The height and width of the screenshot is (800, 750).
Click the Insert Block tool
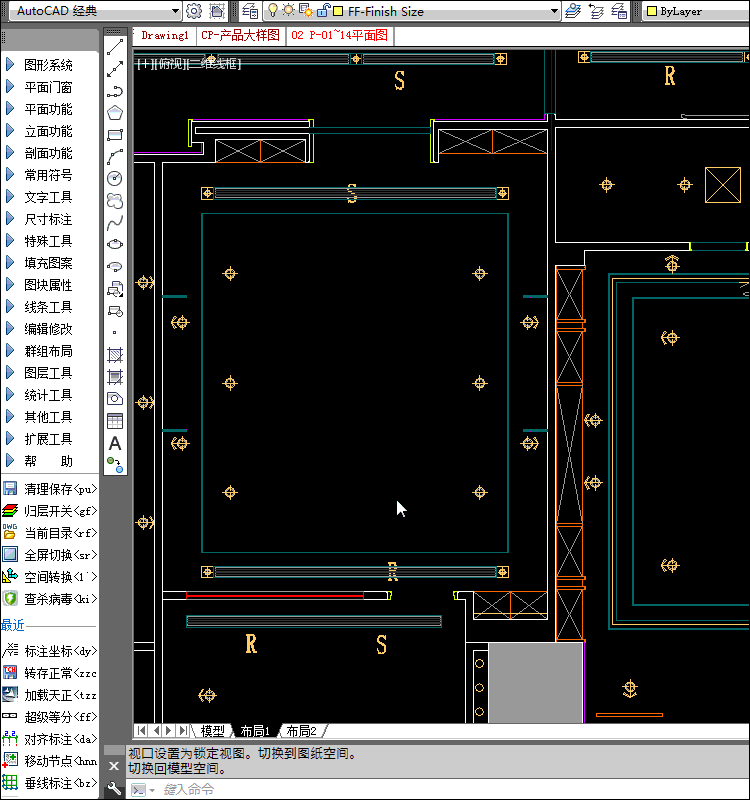(x=115, y=289)
